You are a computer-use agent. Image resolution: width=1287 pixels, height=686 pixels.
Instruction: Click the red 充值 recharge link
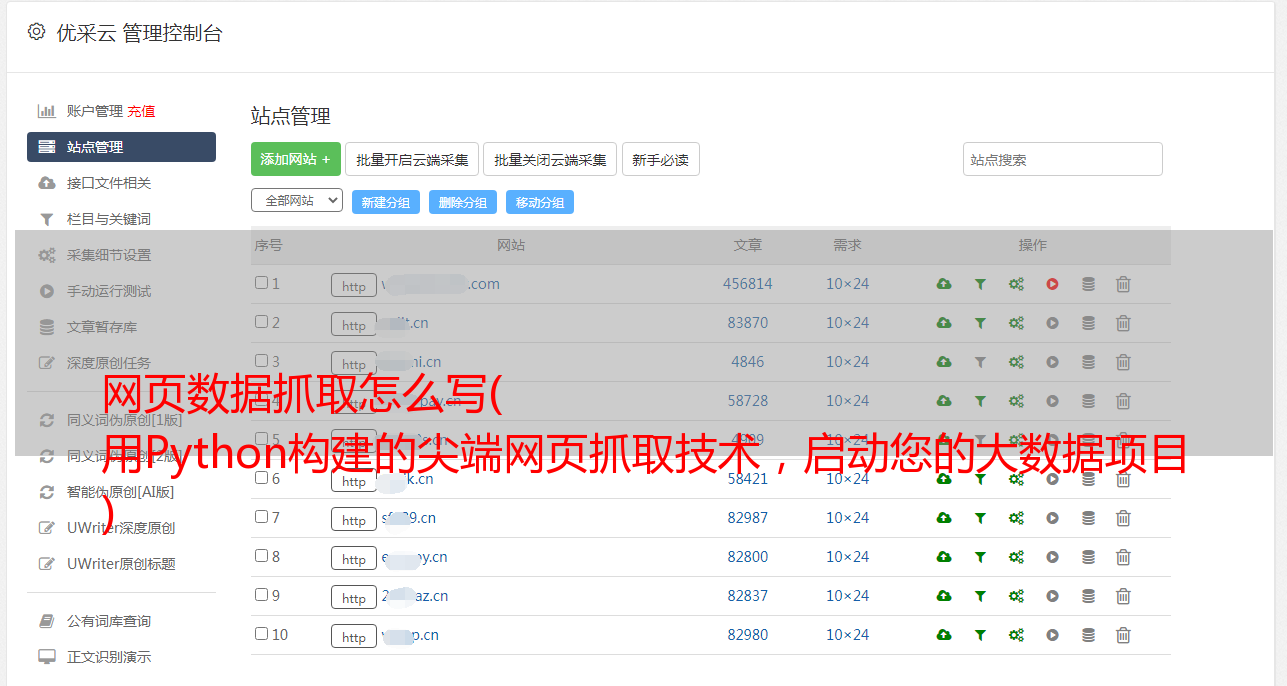point(141,111)
